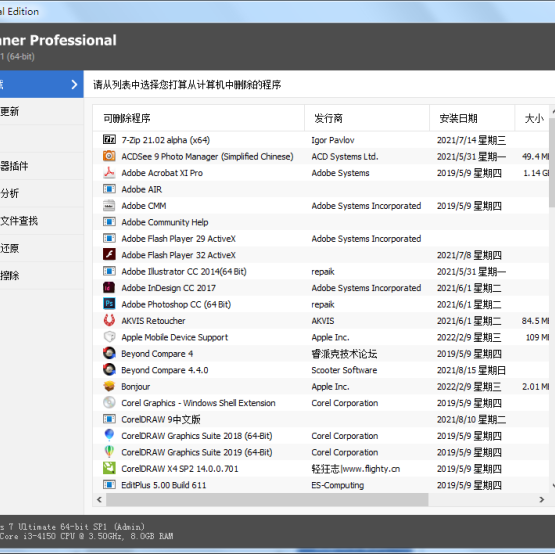Viewport: 555px width, 554px height.
Task: Click the chevron on the selected blue sidebar tab
Action: 74,84
